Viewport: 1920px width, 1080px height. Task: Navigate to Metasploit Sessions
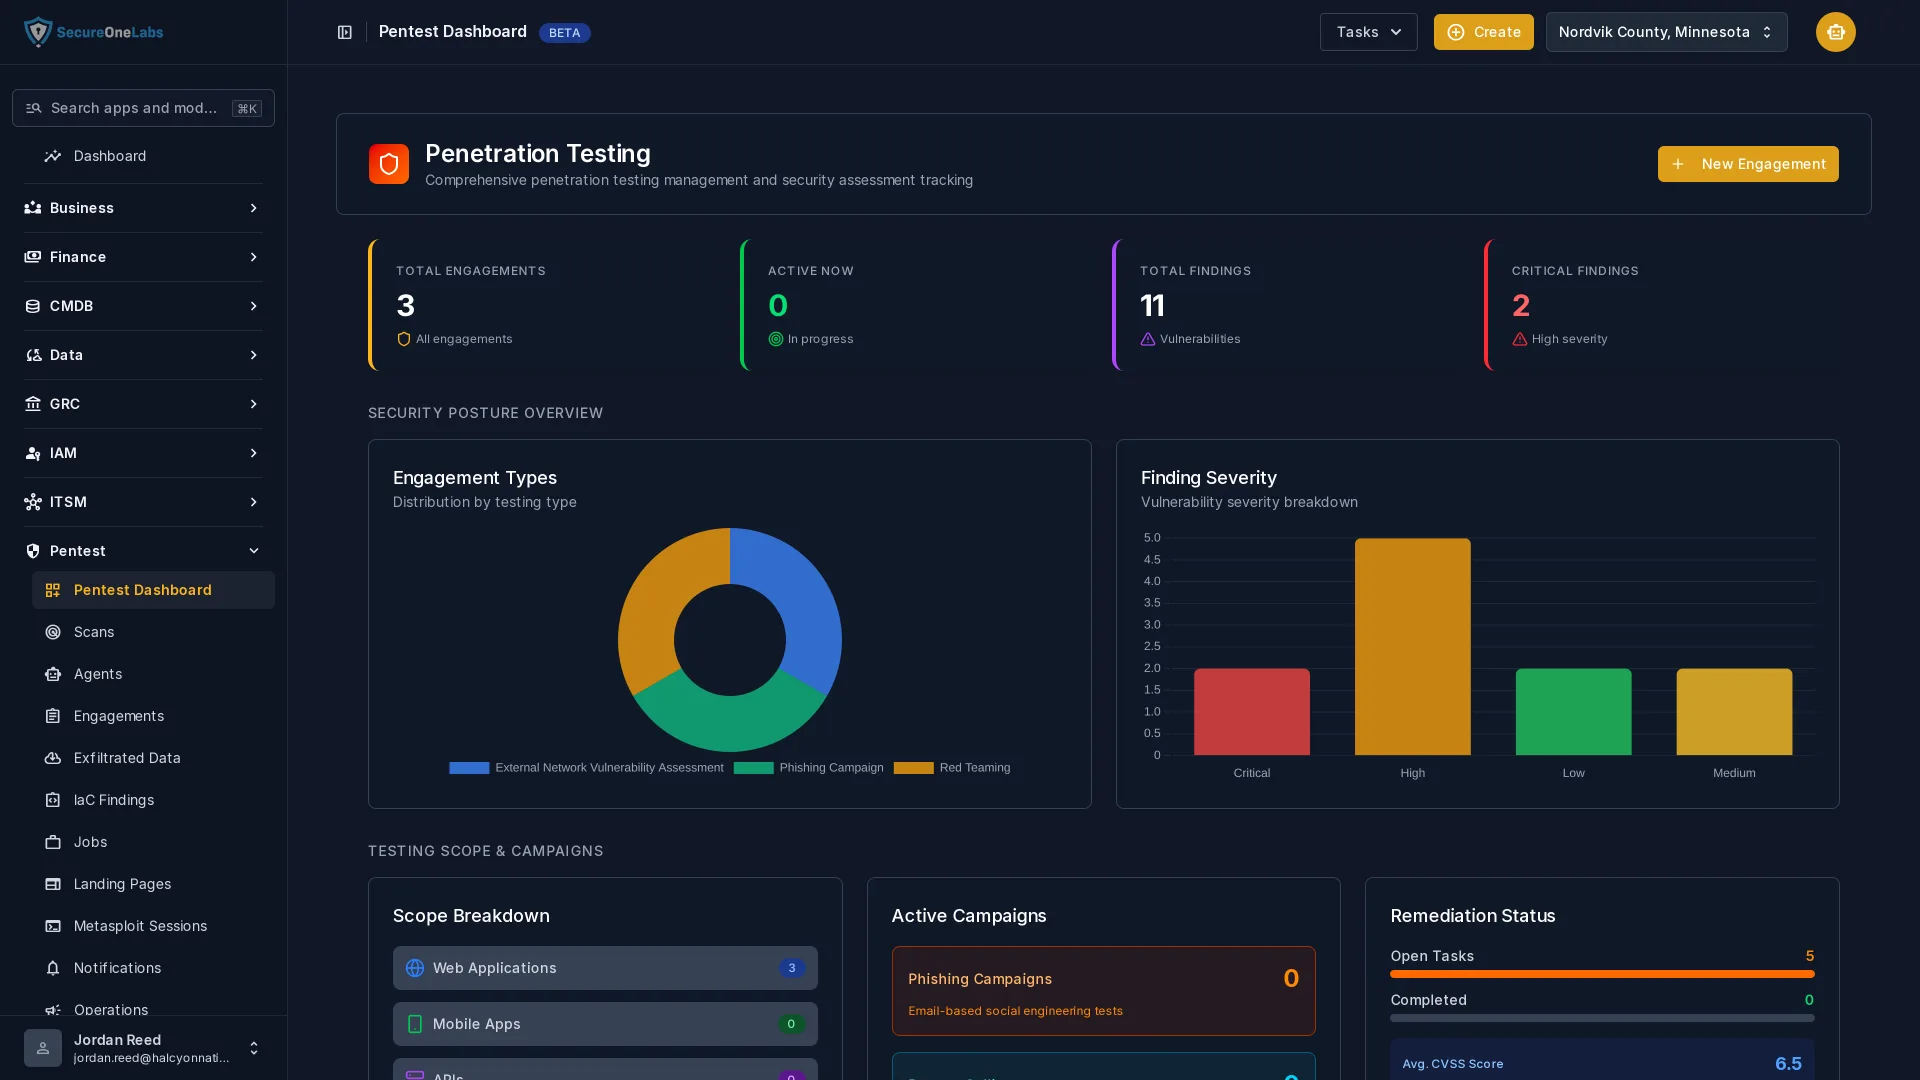pos(153,926)
